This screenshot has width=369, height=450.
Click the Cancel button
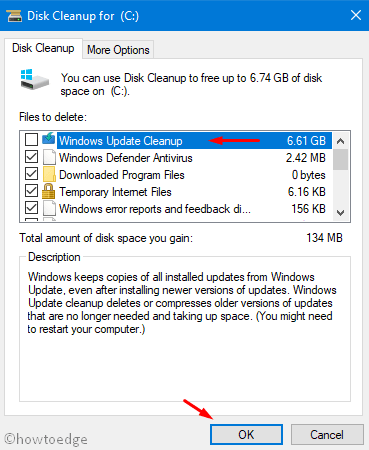(x=327, y=435)
